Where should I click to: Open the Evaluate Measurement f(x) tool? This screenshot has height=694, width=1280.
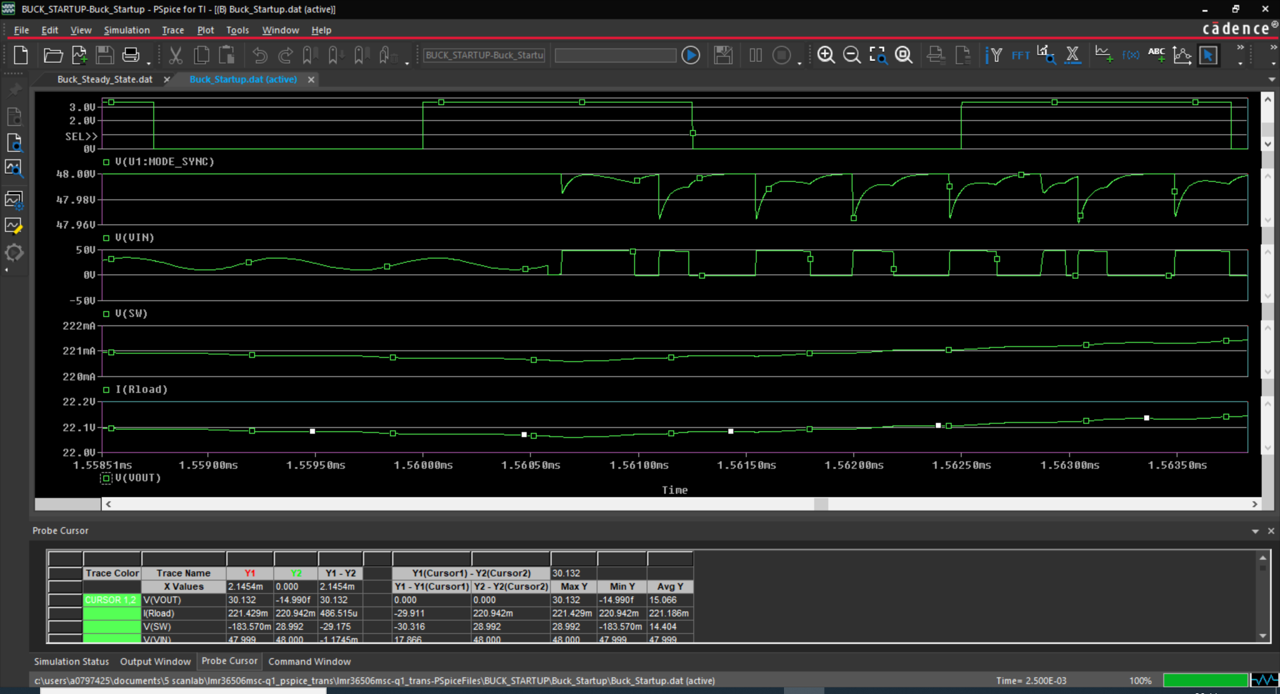pyautogui.click(x=1131, y=55)
